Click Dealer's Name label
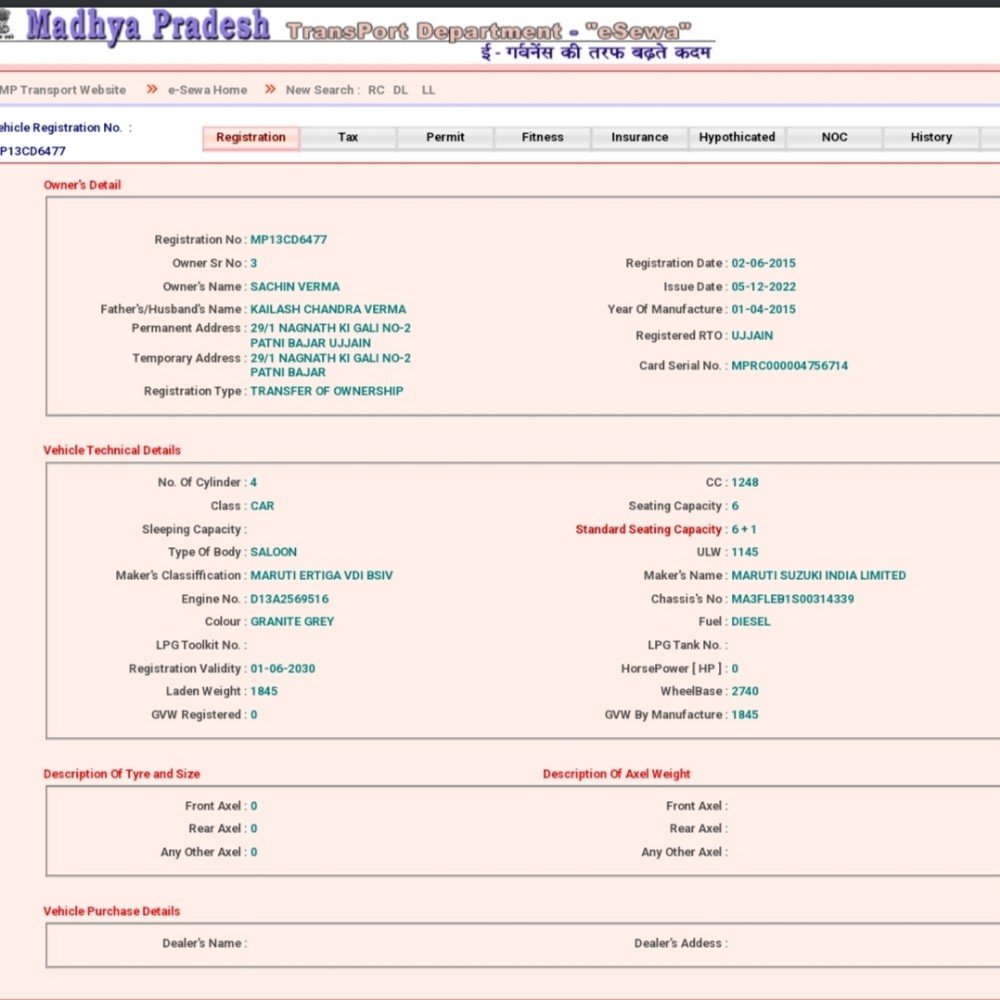The height and width of the screenshot is (1000, 1000). 204,943
